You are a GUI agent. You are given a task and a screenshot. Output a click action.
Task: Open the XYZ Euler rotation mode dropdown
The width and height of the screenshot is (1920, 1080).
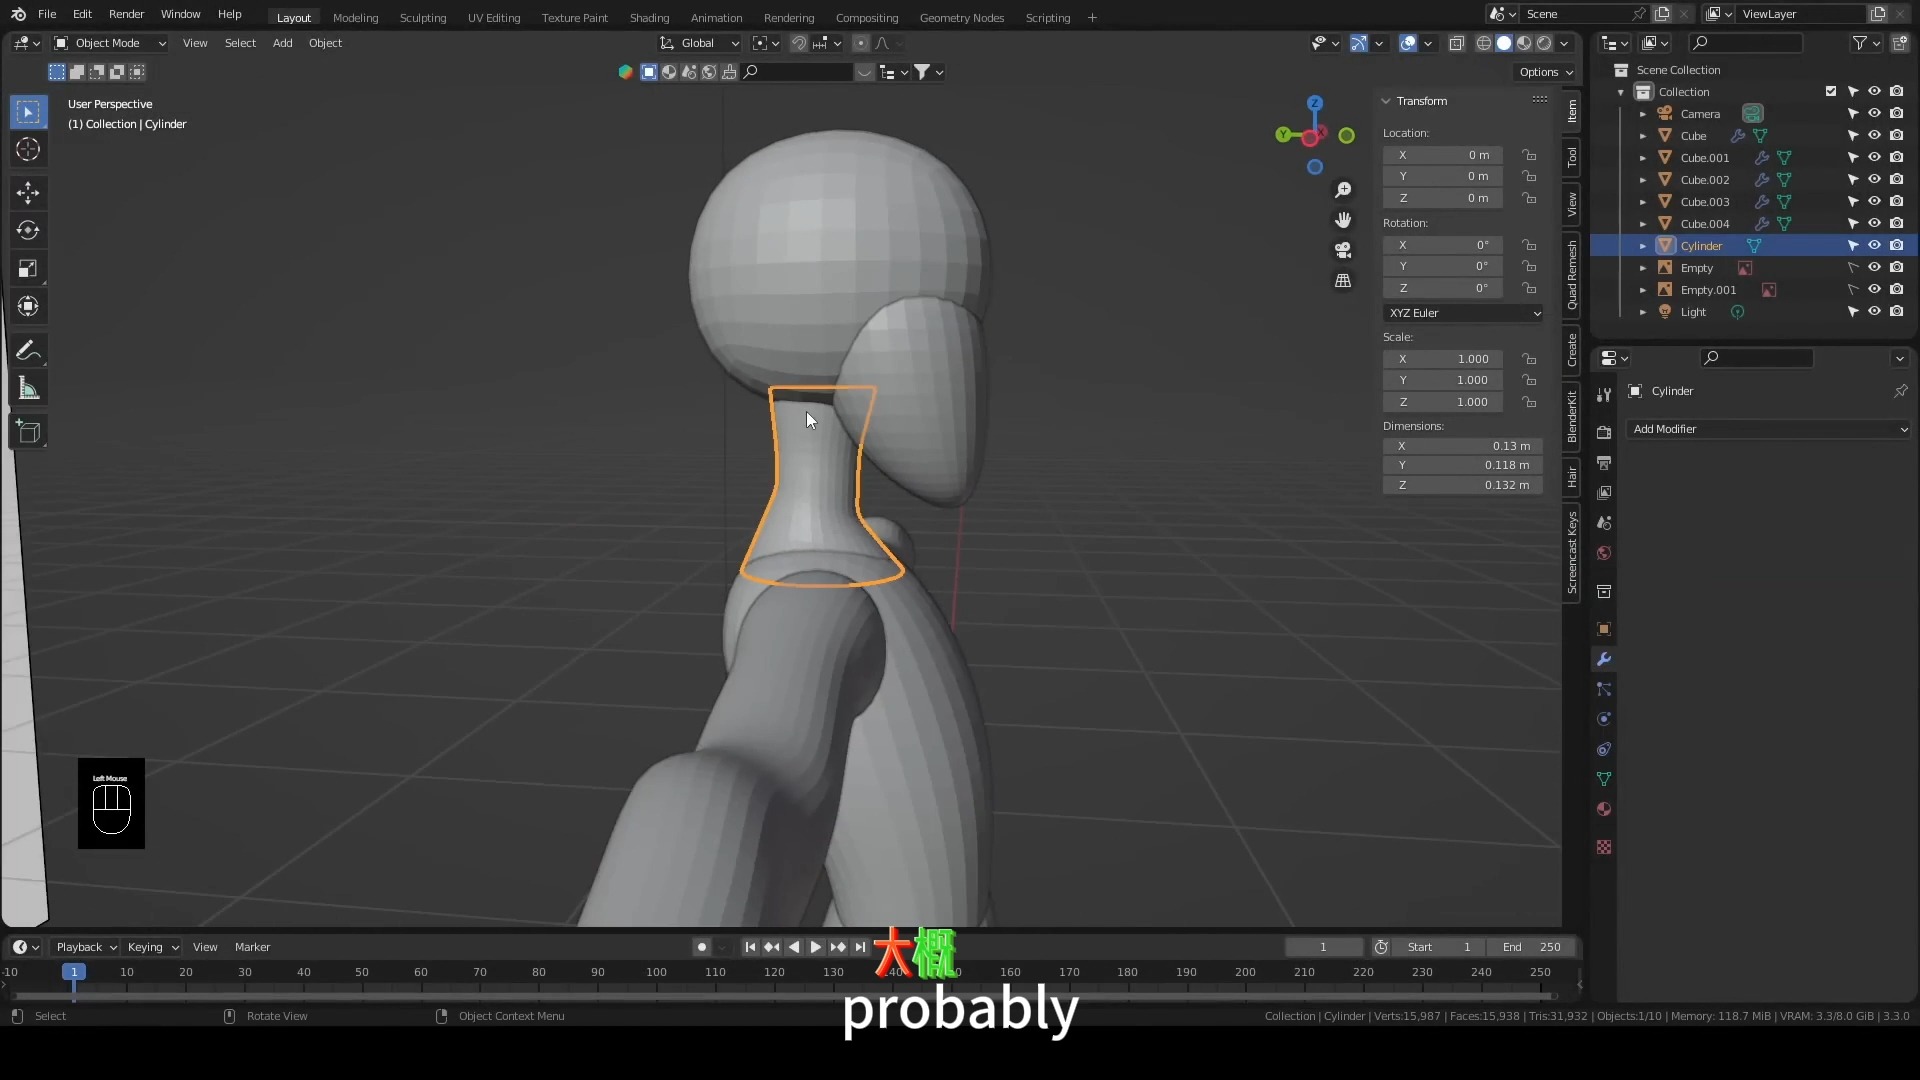(x=1463, y=313)
